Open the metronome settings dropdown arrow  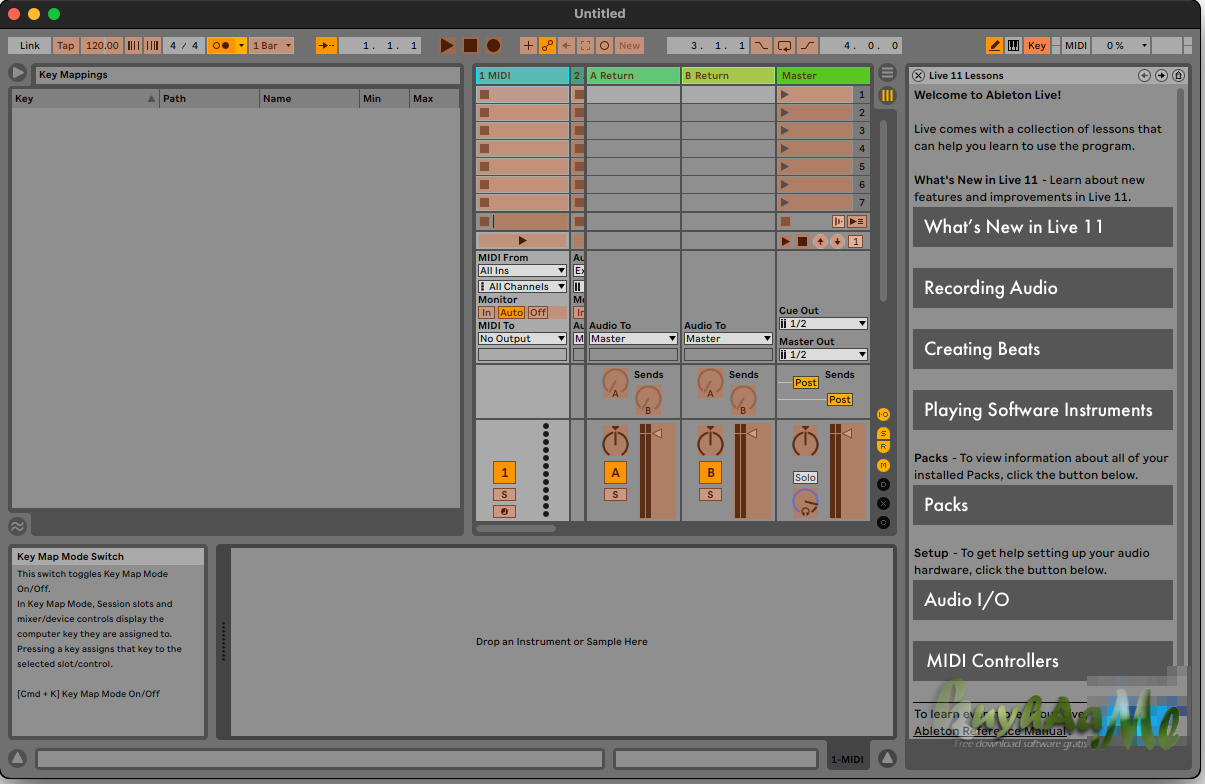coord(241,45)
